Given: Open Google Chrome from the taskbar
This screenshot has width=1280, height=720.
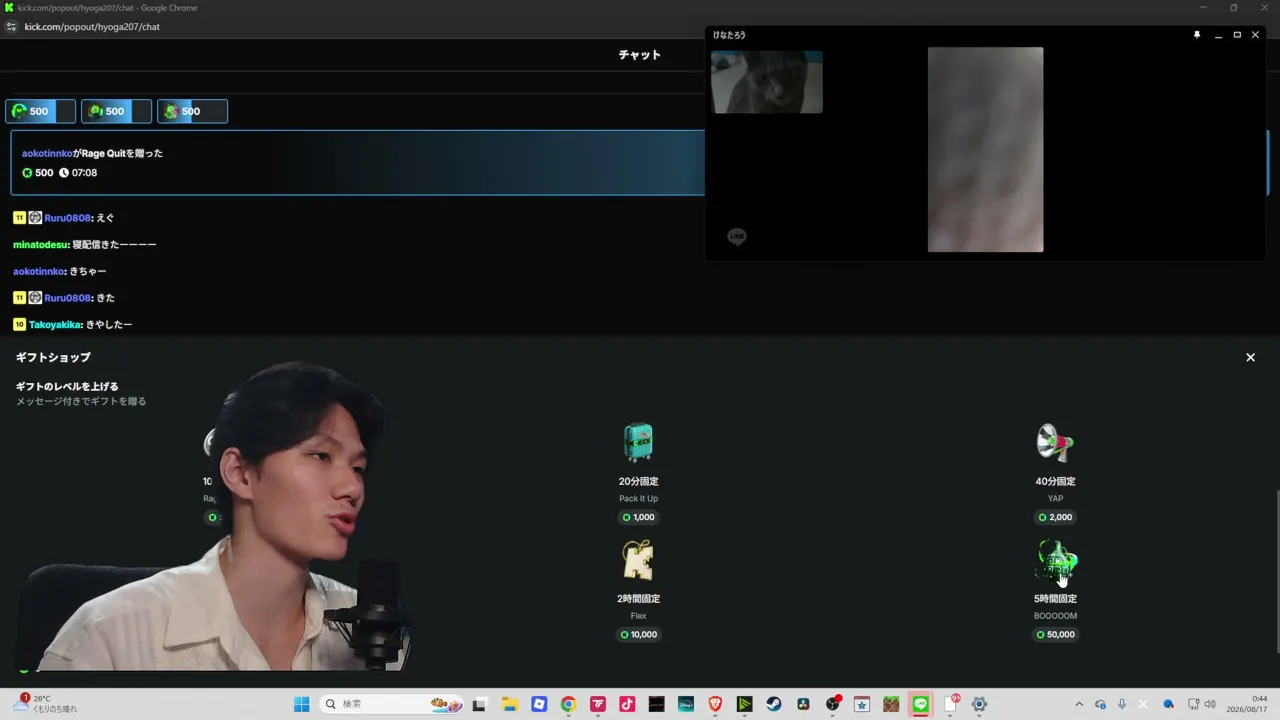Looking at the screenshot, I should (568, 704).
